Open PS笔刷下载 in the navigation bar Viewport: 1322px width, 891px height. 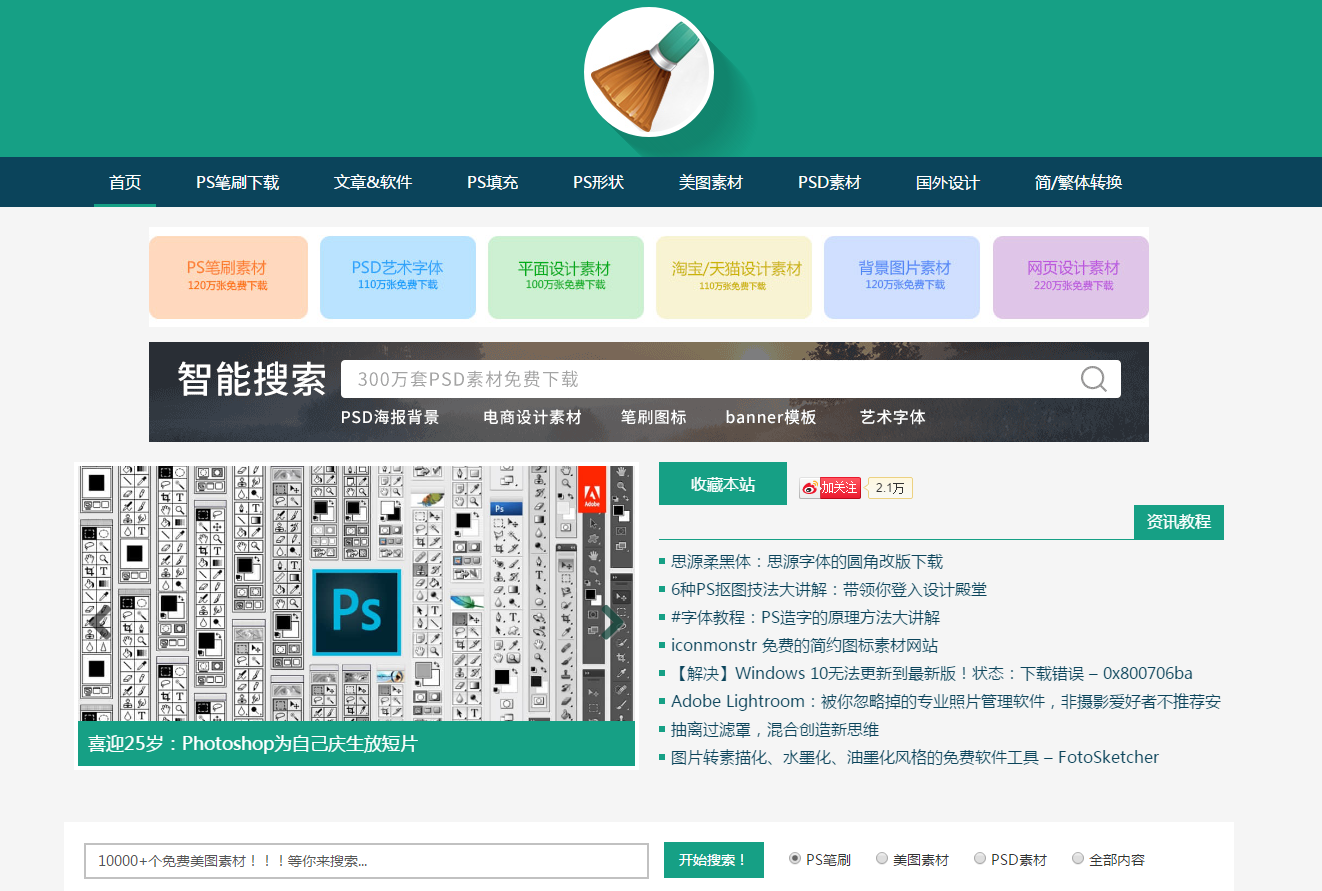(x=237, y=182)
